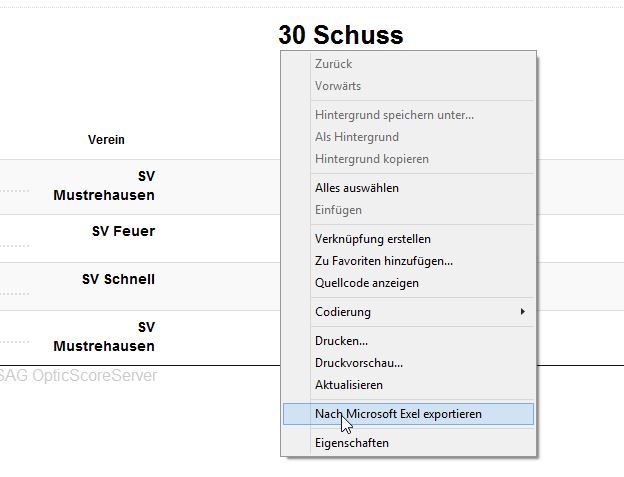Show page source via Quellcode anzeigen
Image resolution: width=624 pixels, height=477 pixels.
tap(366, 283)
